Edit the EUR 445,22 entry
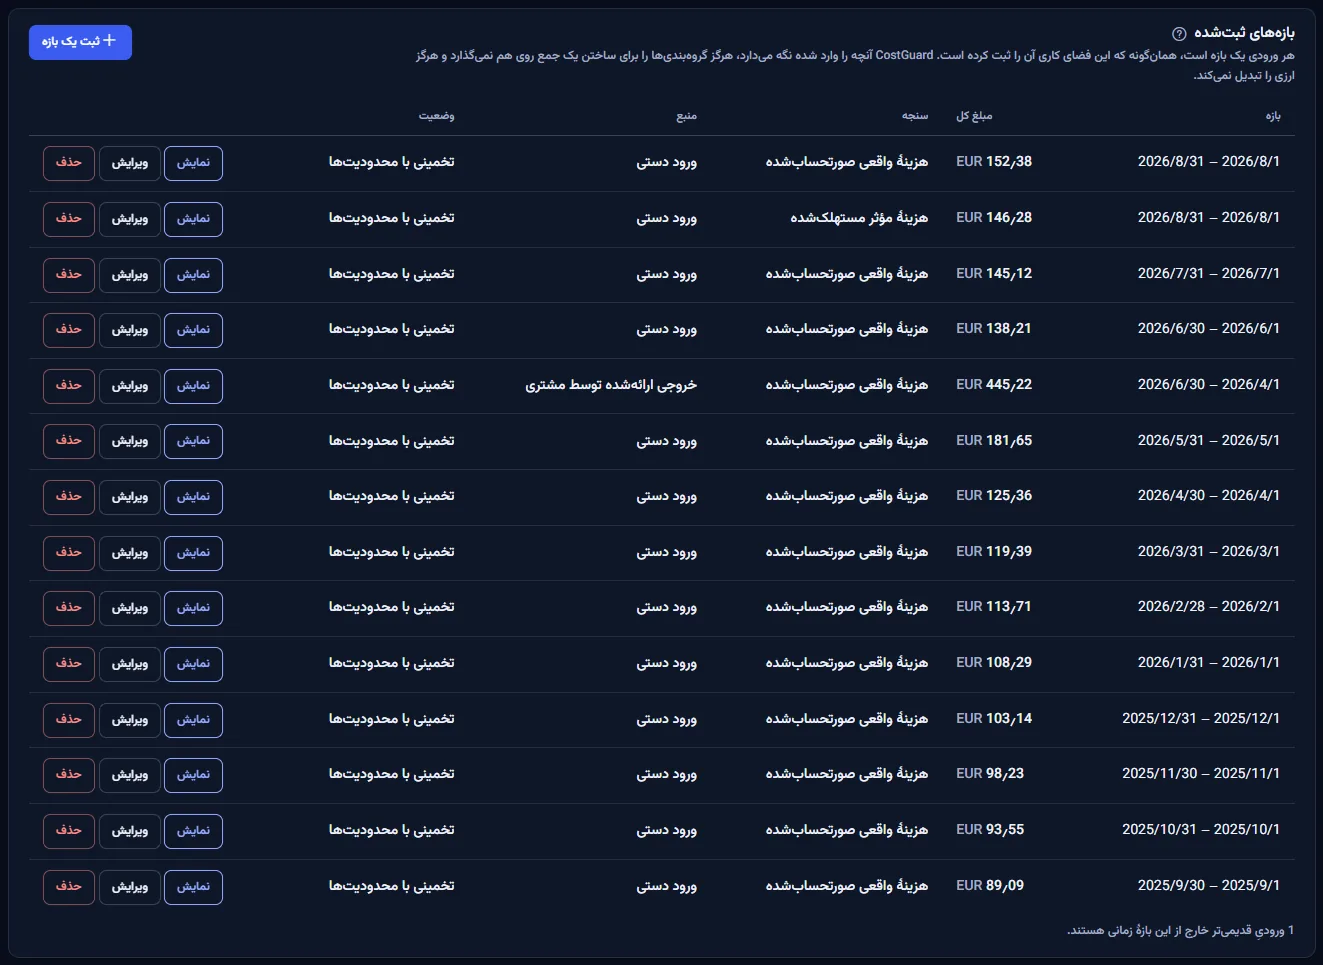This screenshot has height=965, width=1323. (x=130, y=386)
